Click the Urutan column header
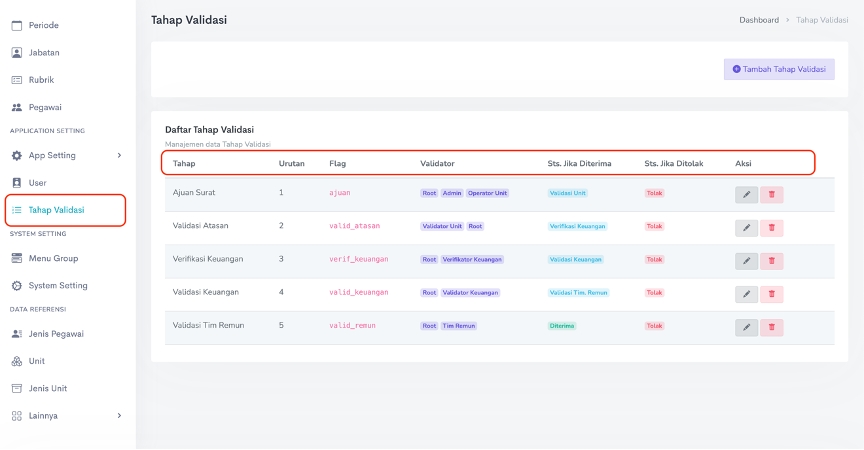 pyautogui.click(x=291, y=162)
